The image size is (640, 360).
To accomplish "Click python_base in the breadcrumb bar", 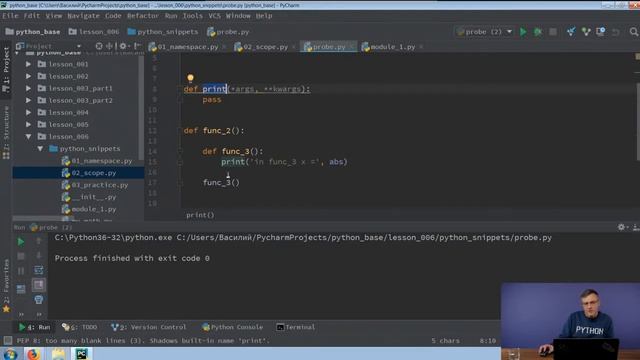I will (x=33, y=32).
